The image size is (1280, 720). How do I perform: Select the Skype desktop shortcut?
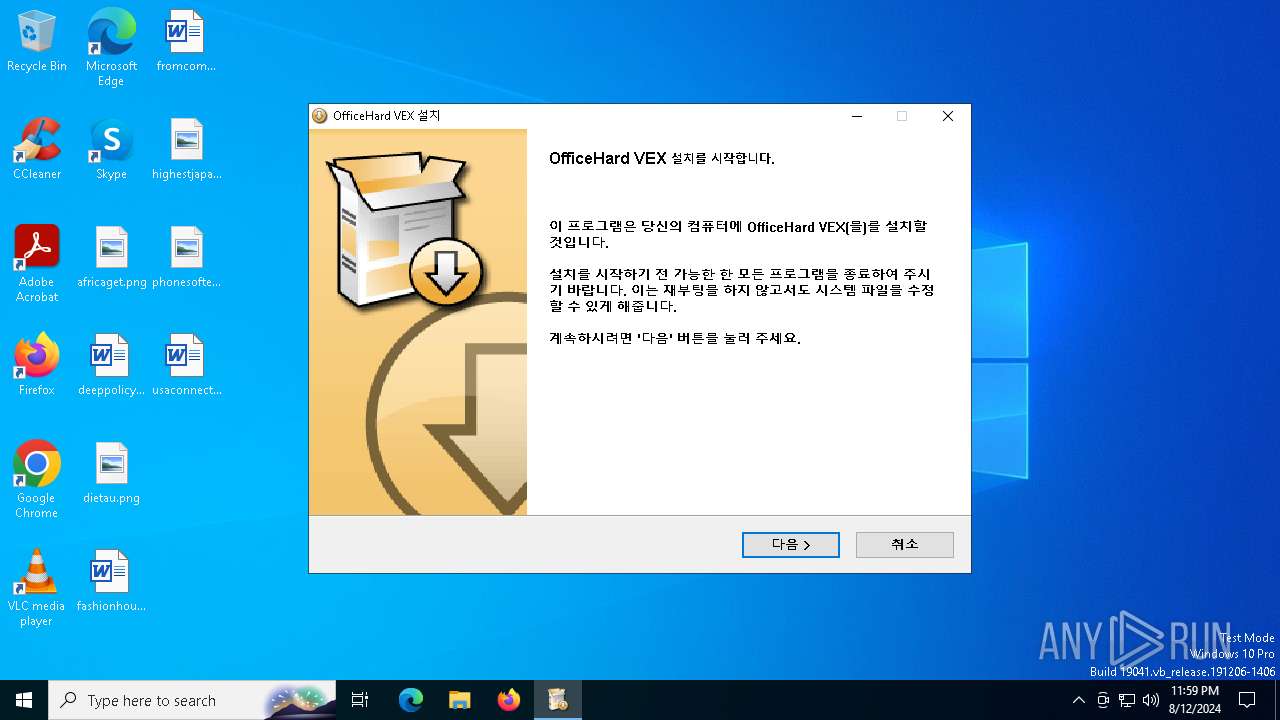111,150
